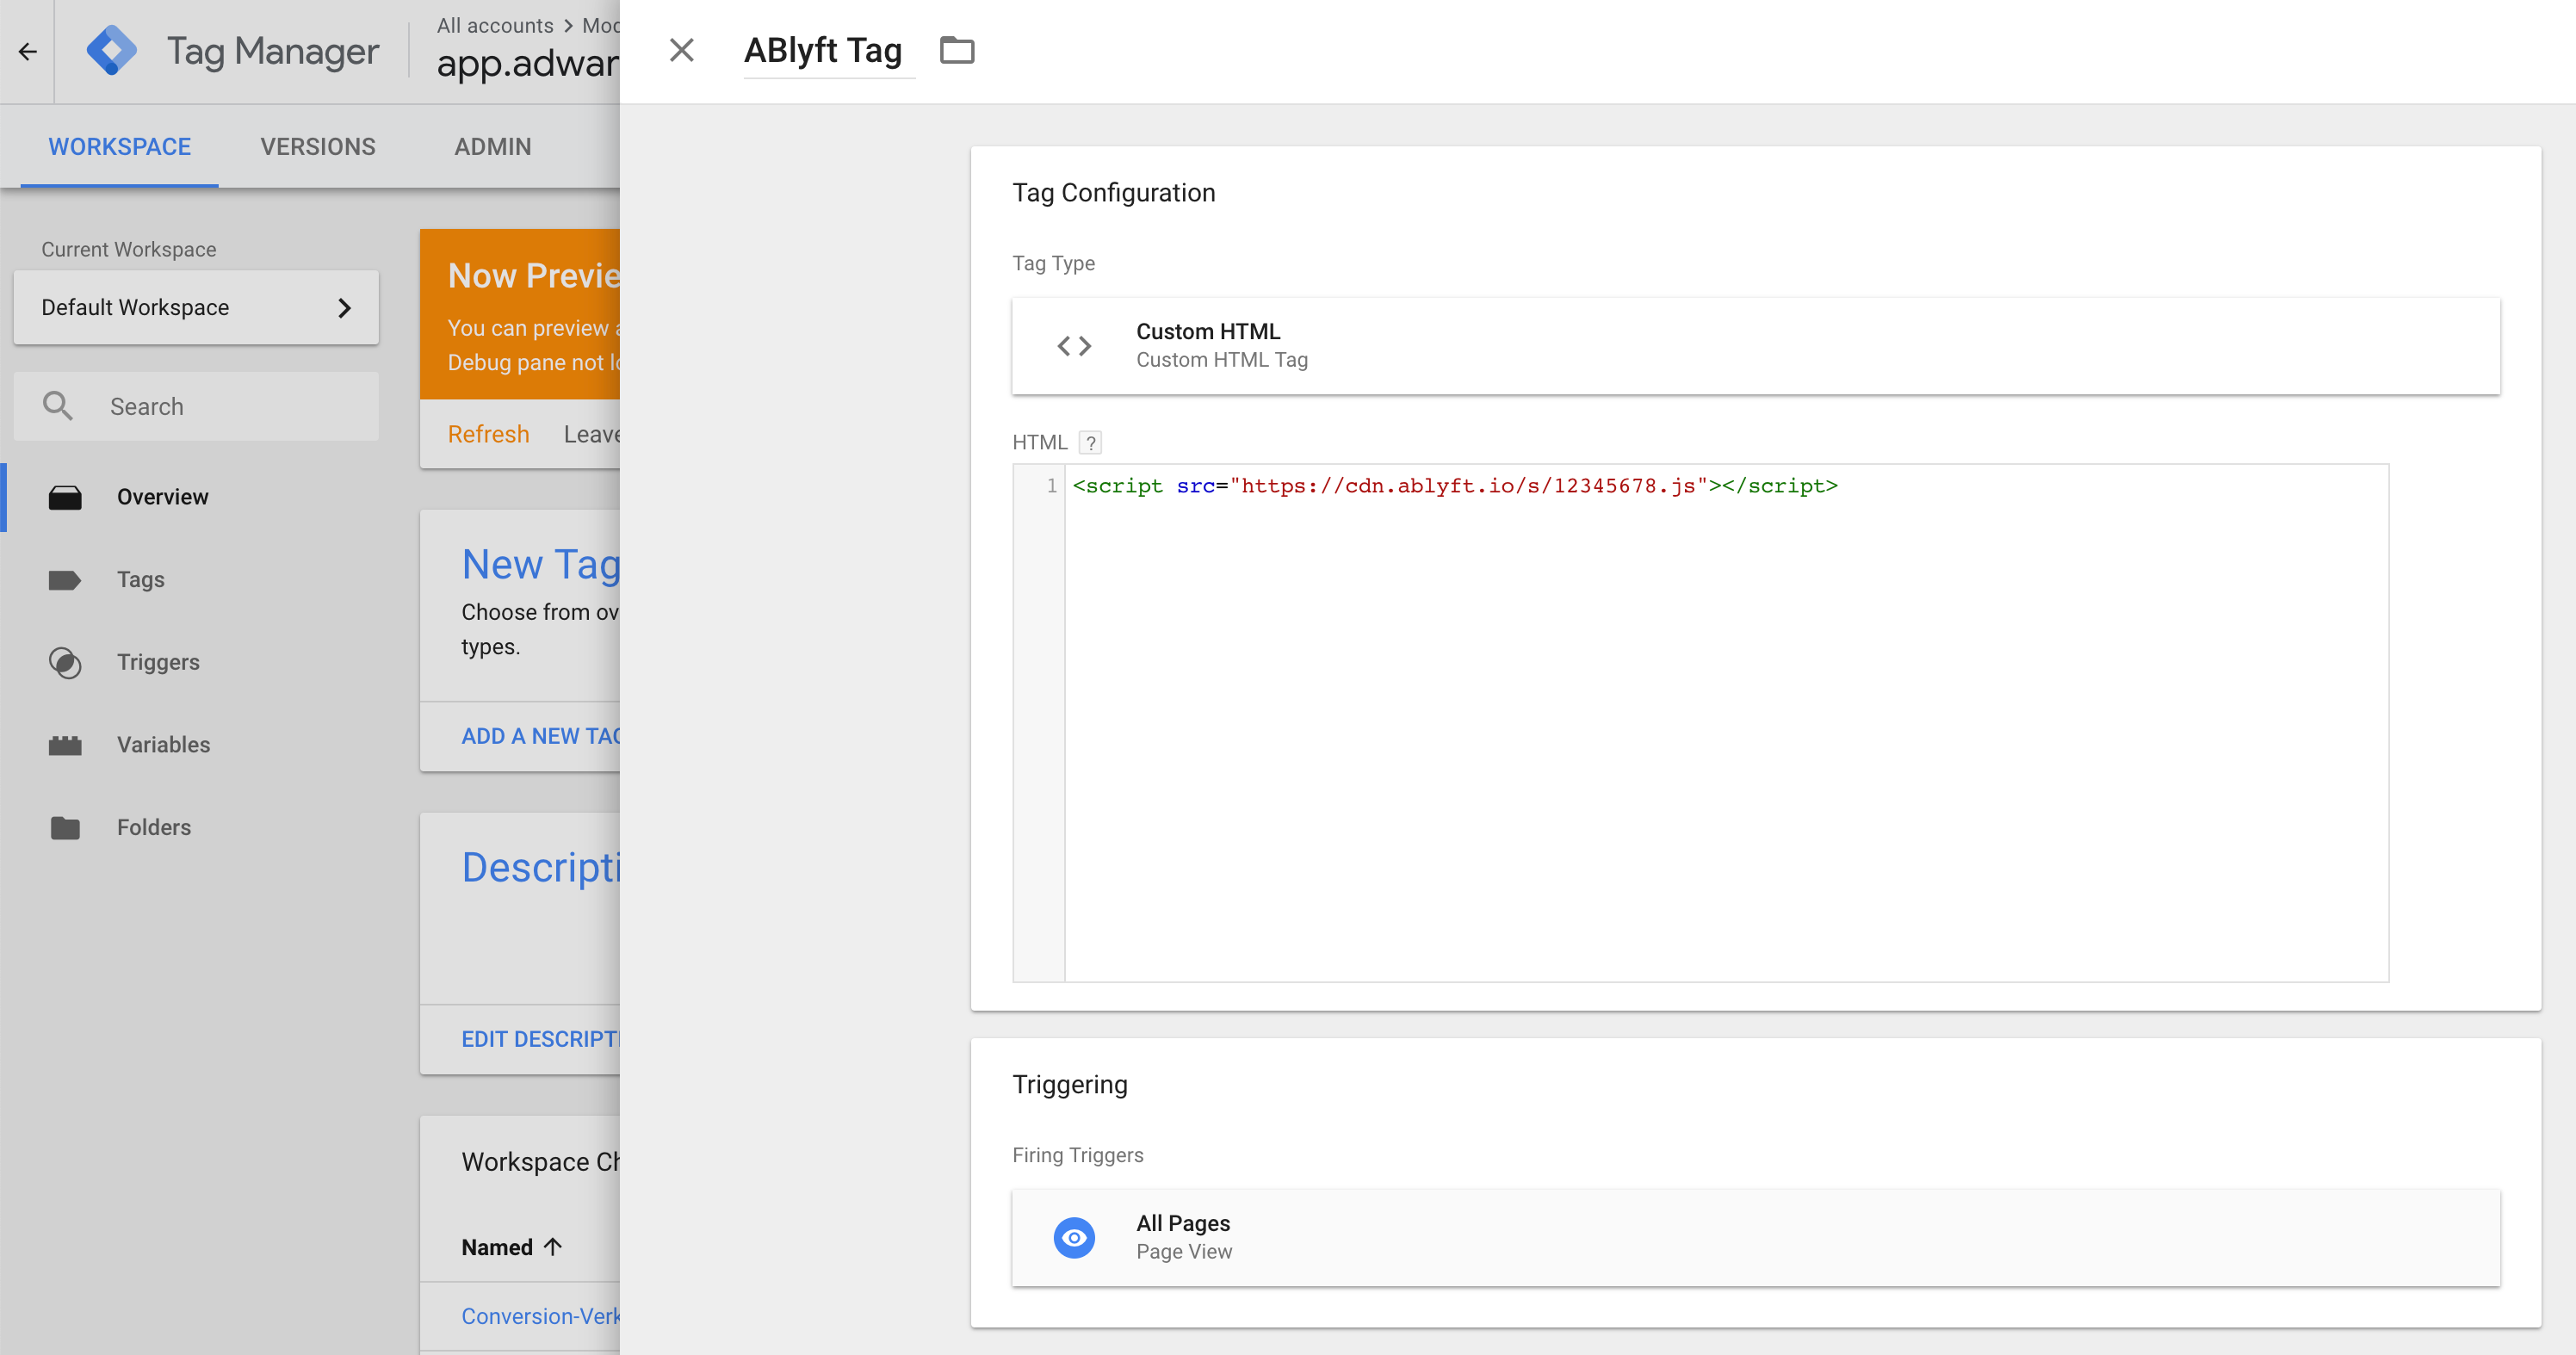Click EDIT DESCRIPTION link
2576x1355 pixels.
pos(540,1039)
